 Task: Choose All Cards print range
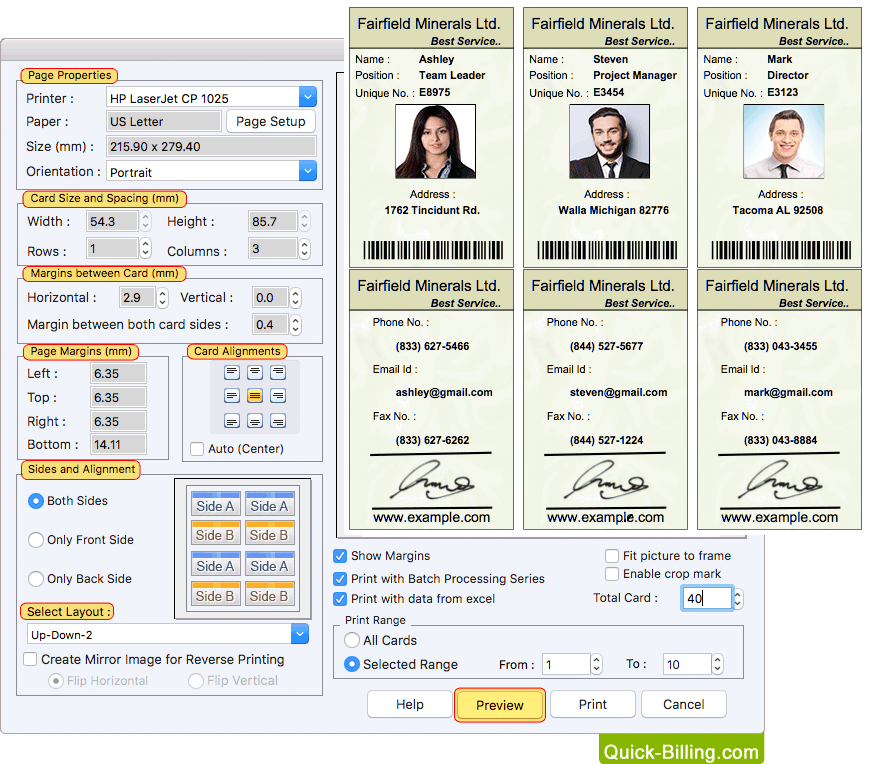click(352, 640)
